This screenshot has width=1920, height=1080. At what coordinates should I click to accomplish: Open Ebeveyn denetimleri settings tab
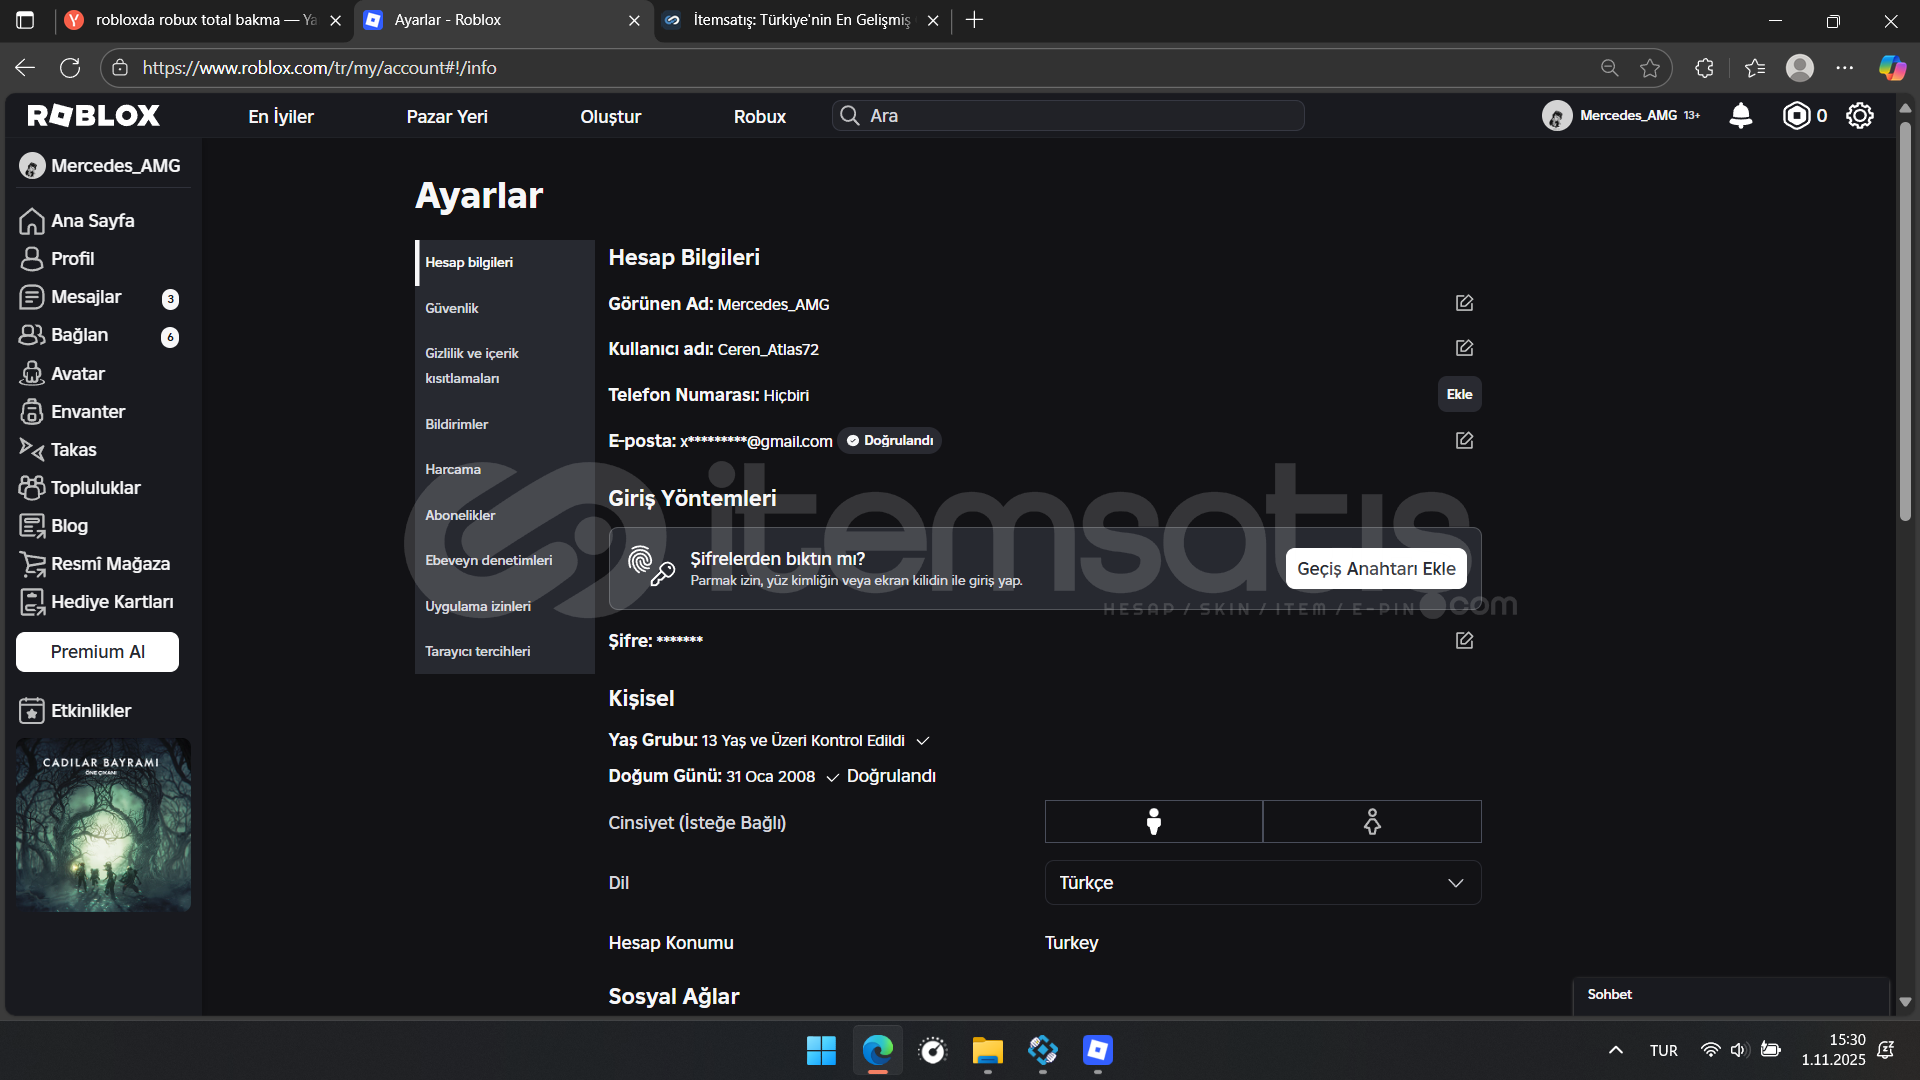(488, 560)
